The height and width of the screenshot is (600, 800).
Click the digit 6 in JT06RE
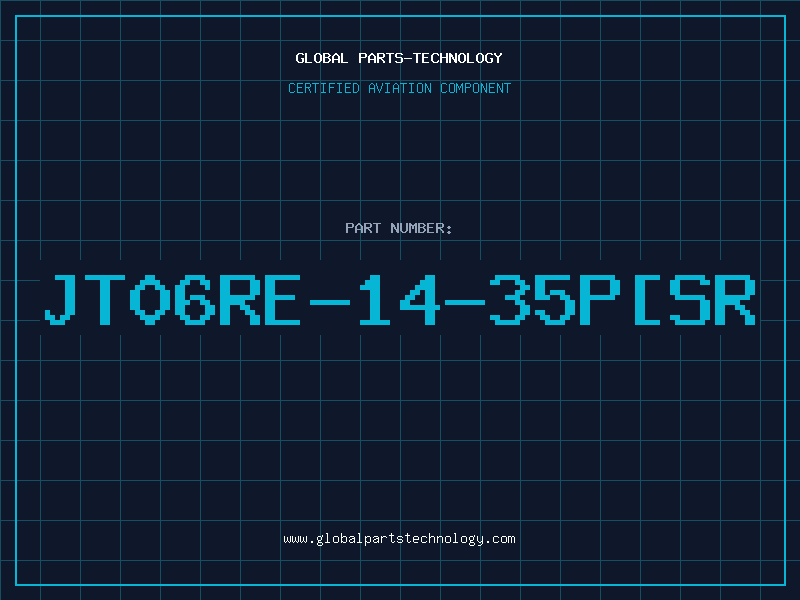point(195,299)
